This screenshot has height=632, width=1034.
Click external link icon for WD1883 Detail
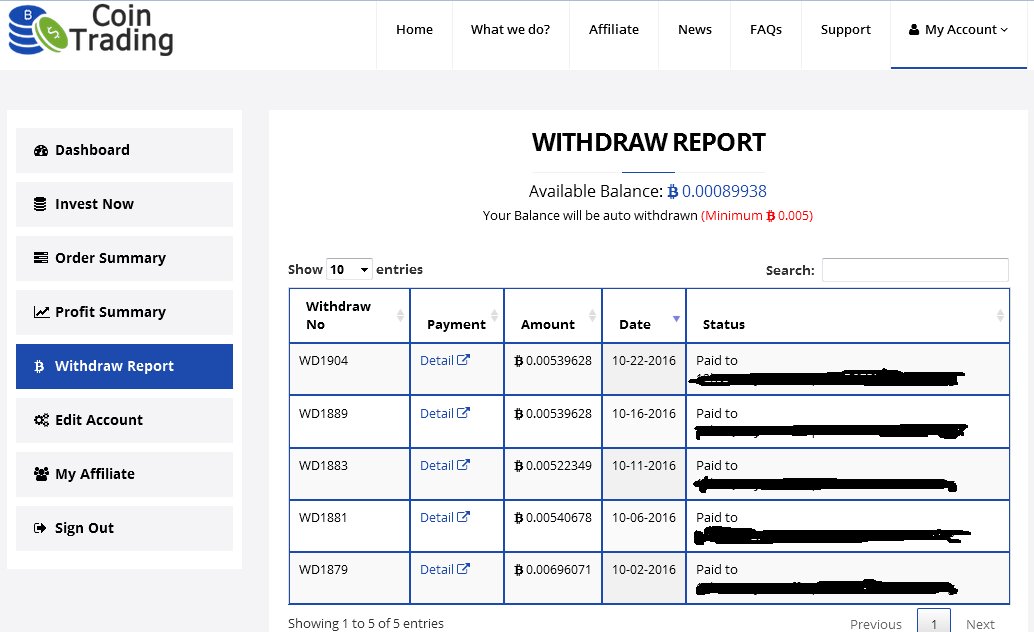click(x=464, y=464)
